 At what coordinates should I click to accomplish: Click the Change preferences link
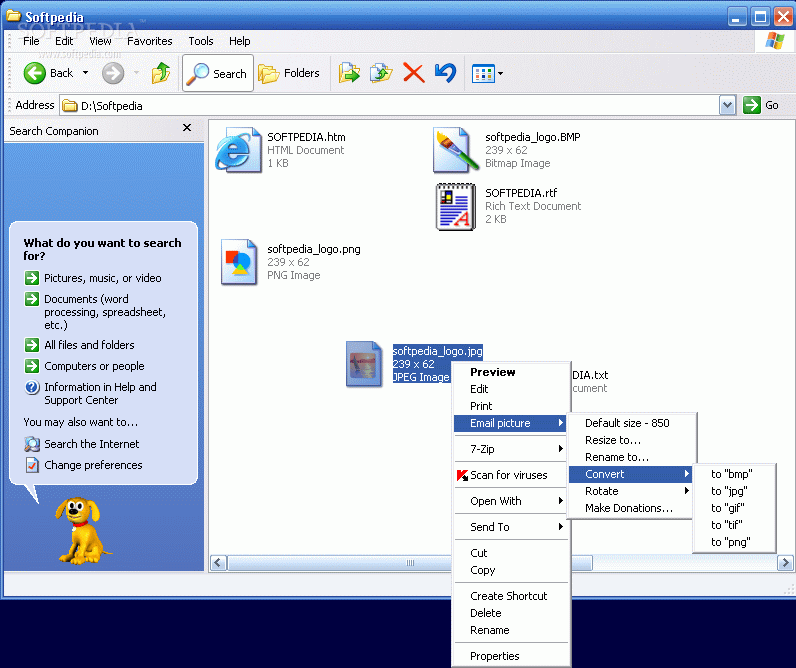click(x=93, y=465)
